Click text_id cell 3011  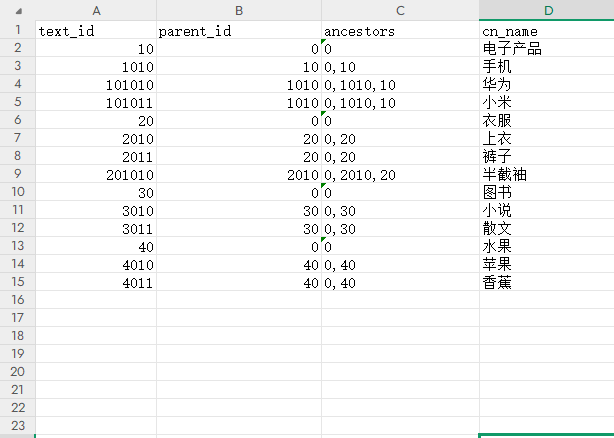coord(96,228)
